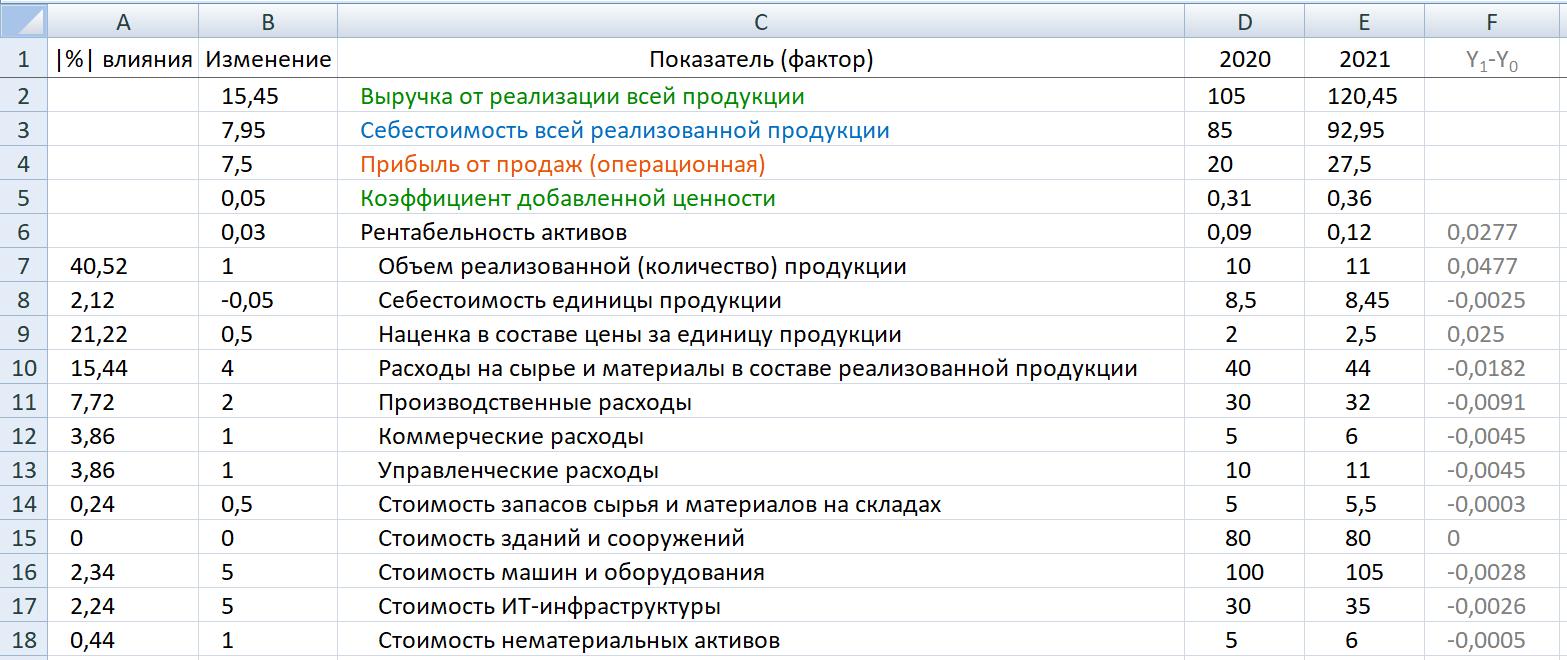Select column C header
This screenshot has width=1567, height=660.
click(761, 21)
